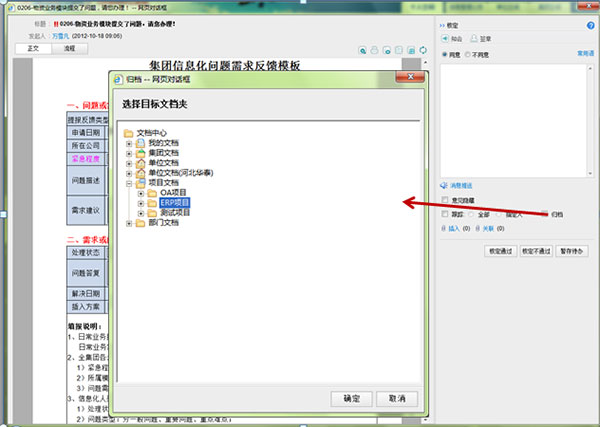Viewport: 600px width, 427px height.
Task: Click the 集团文档 folder icon
Action: click(x=140, y=153)
